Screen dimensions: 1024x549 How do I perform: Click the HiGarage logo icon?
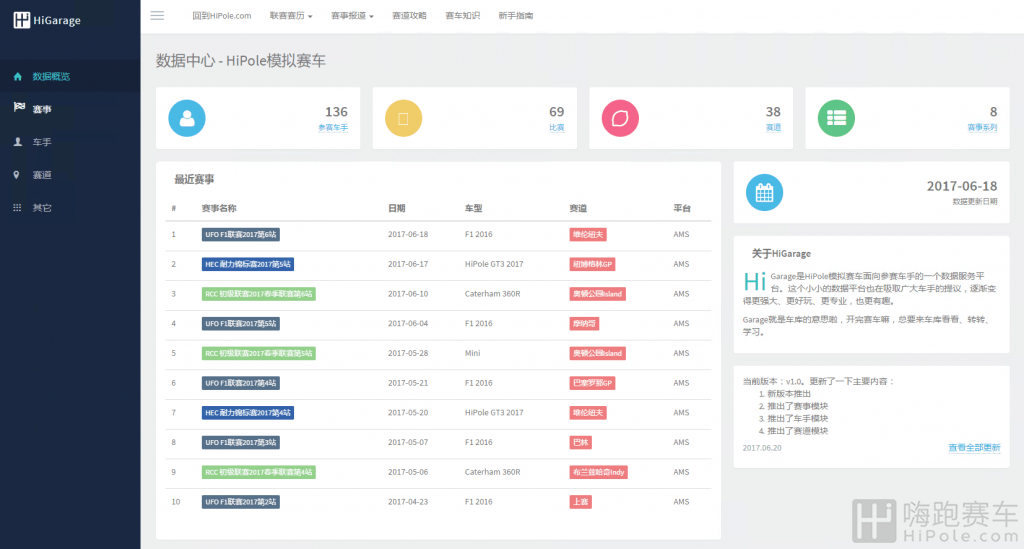[22, 20]
